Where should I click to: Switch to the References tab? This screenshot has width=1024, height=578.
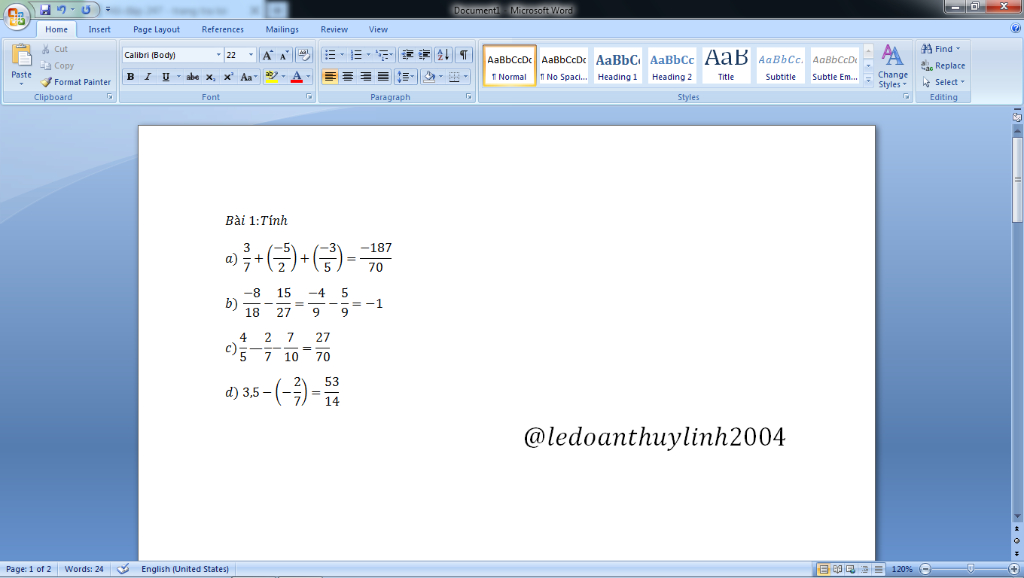coord(222,29)
